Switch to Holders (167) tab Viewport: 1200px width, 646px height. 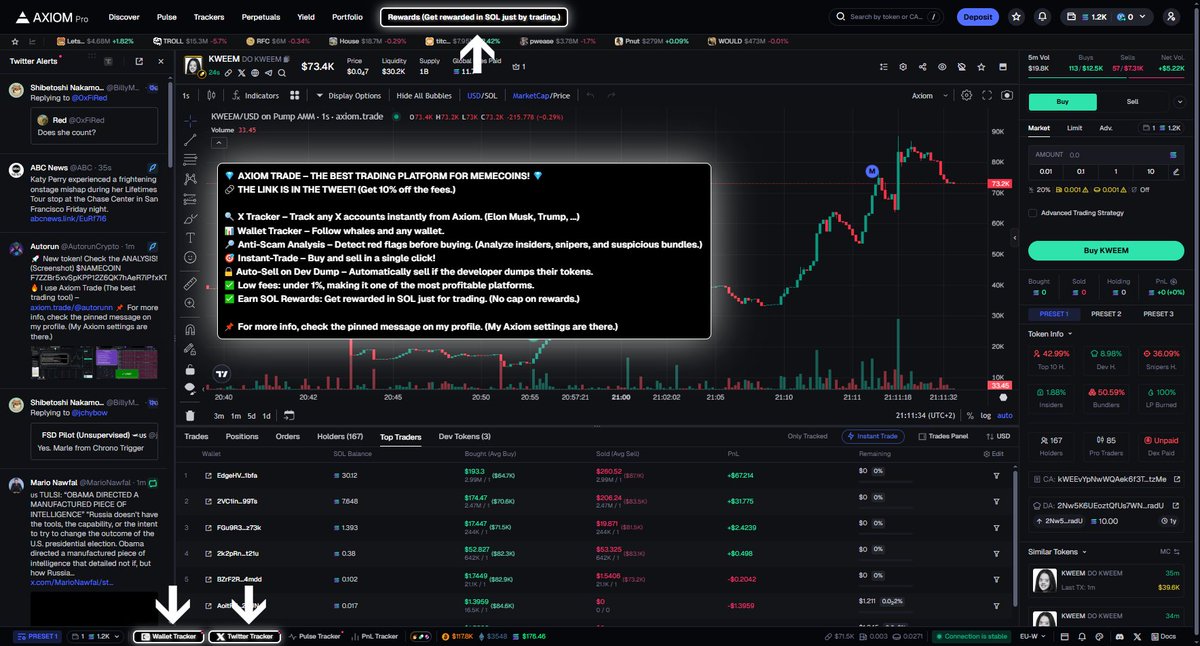tap(340, 436)
